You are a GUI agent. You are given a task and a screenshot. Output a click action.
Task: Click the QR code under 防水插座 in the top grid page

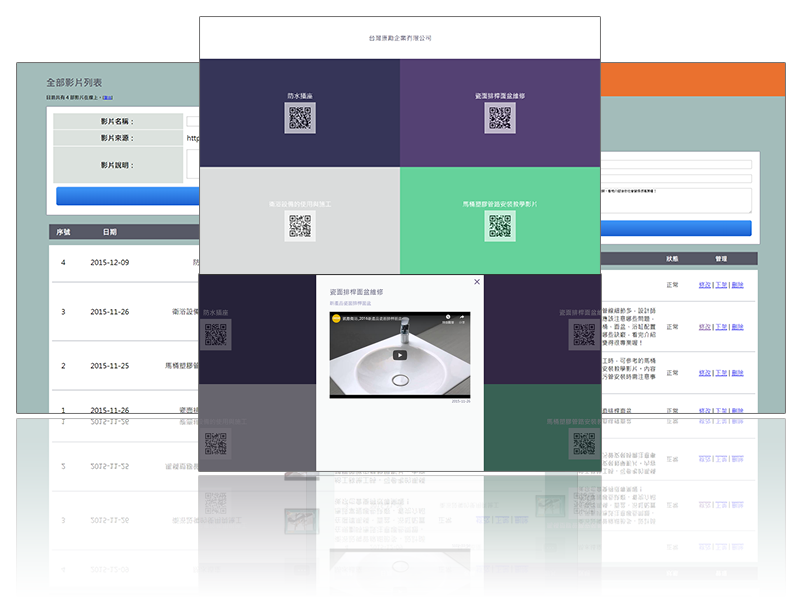[x=300, y=118]
